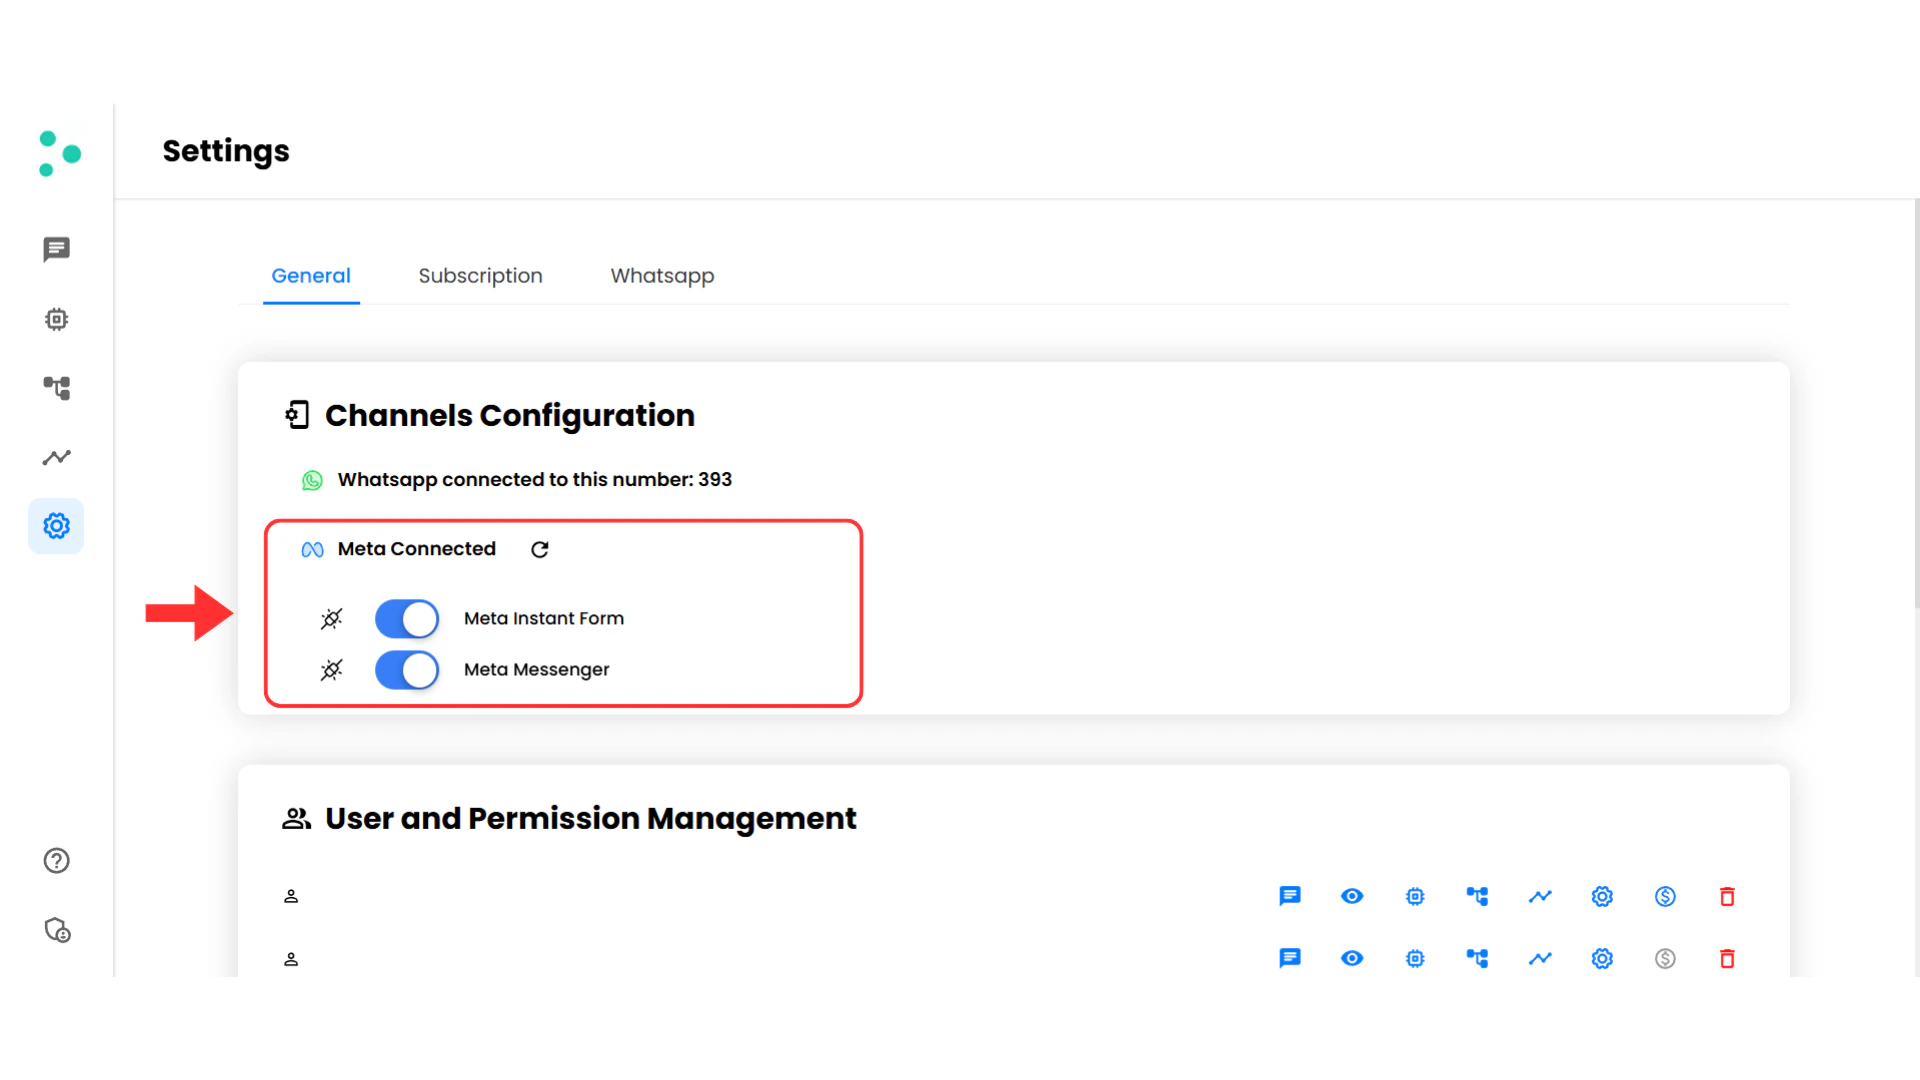Disable the Meta Messenger toggle
1920x1080 pixels.
coord(406,670)
